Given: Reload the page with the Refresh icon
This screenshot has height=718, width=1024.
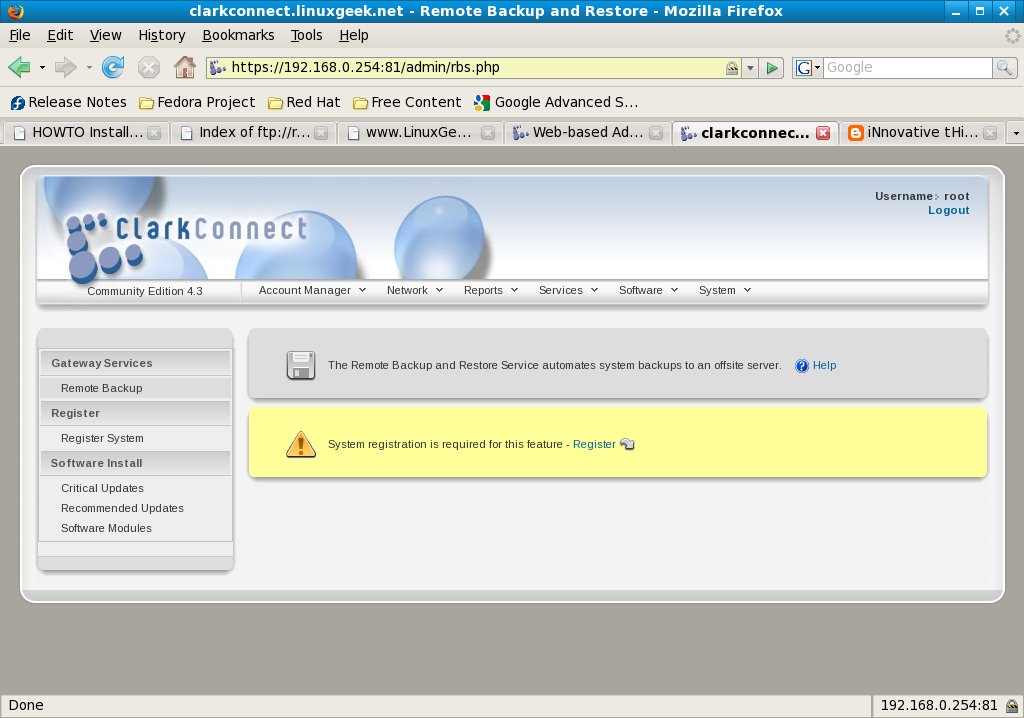Looking at the screenshot, I should (113, 67).
